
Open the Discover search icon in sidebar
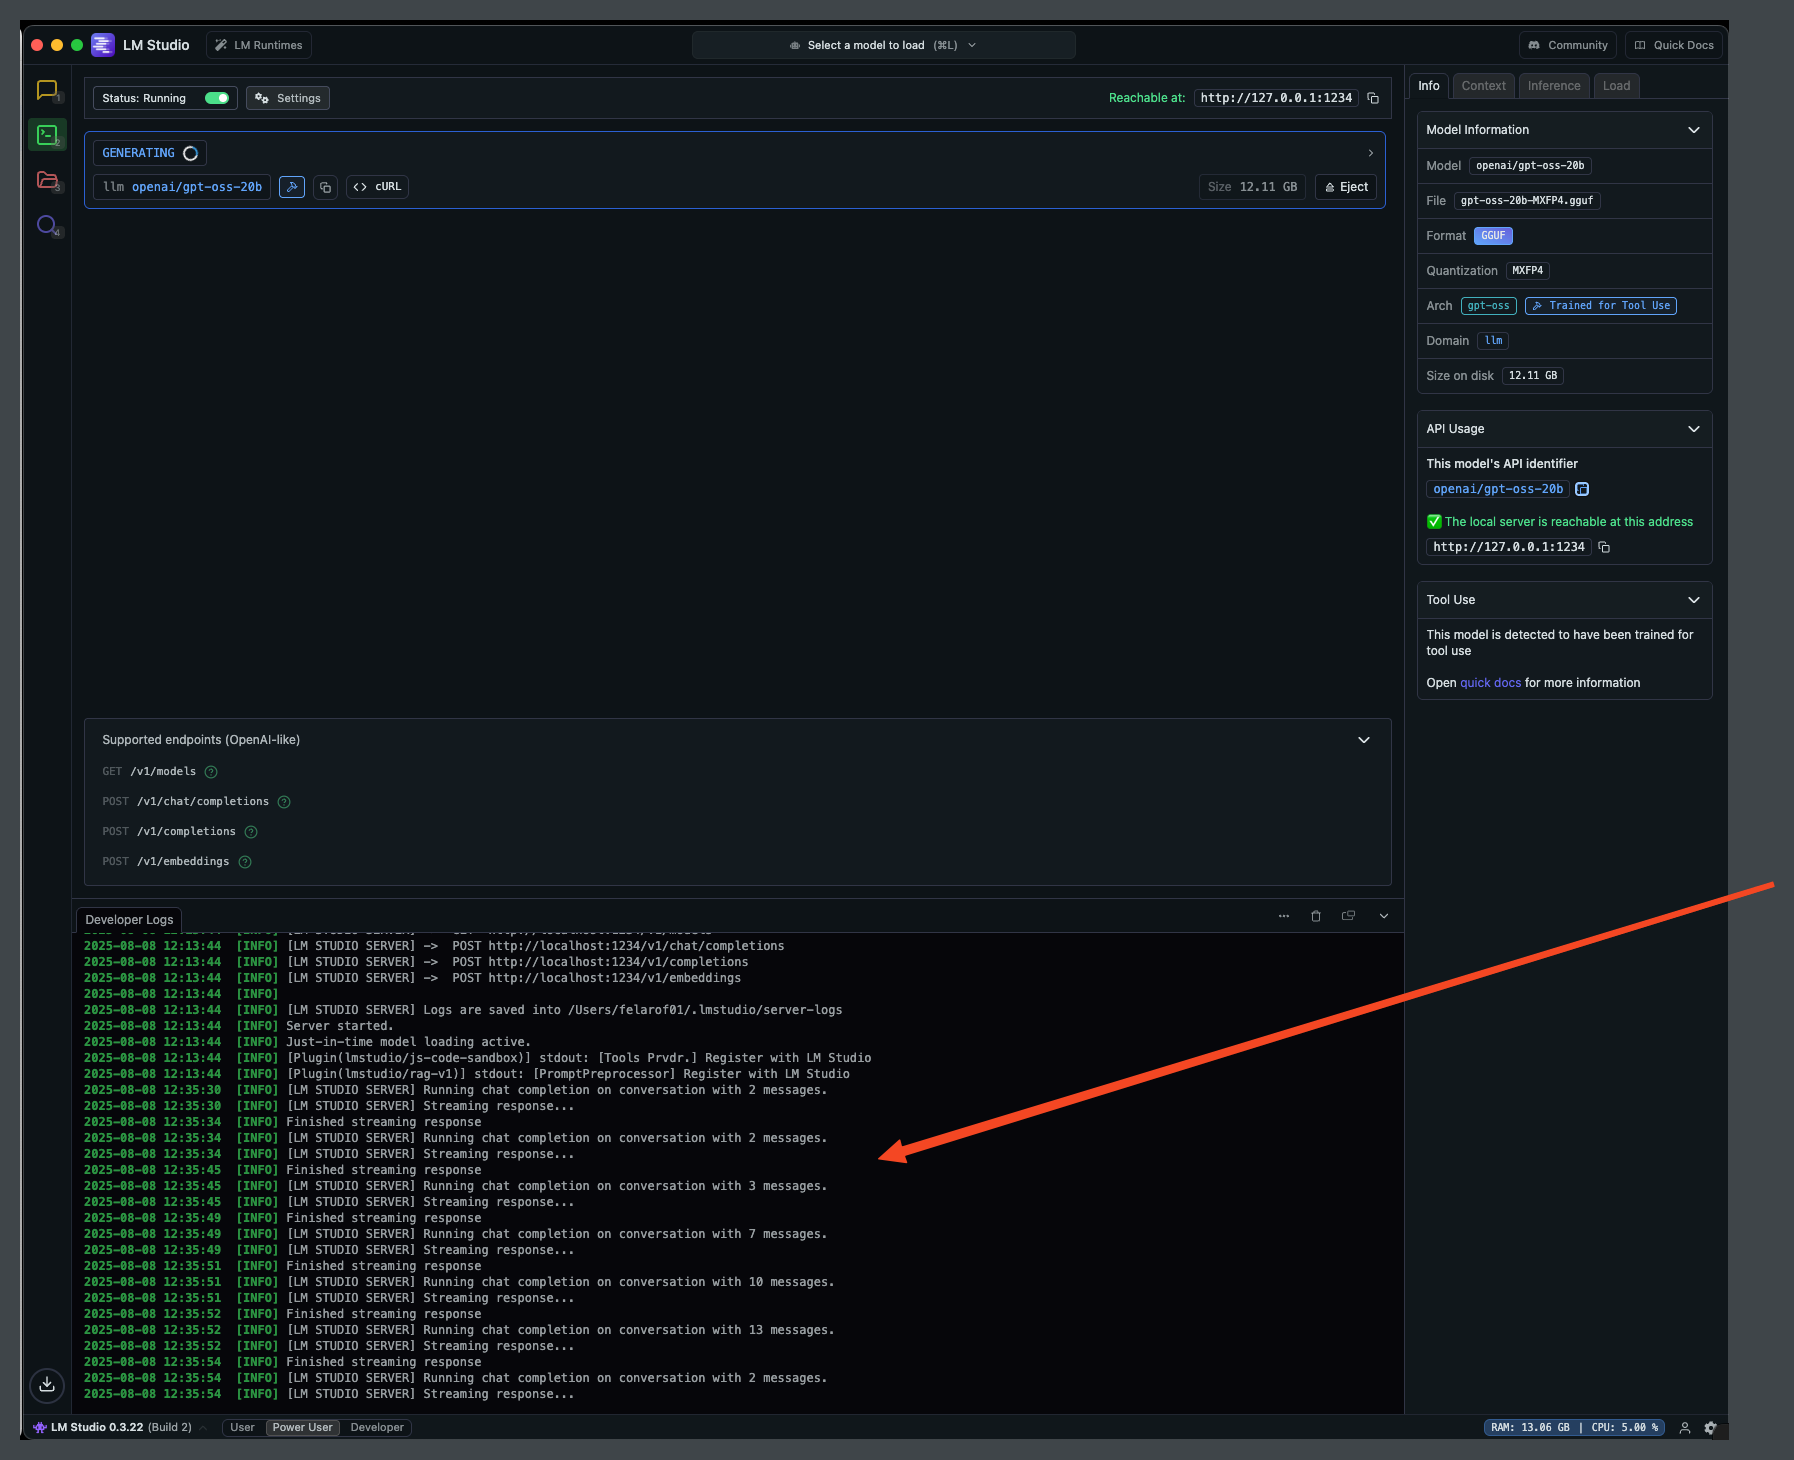pyautogui.click(x=47, y=225)
